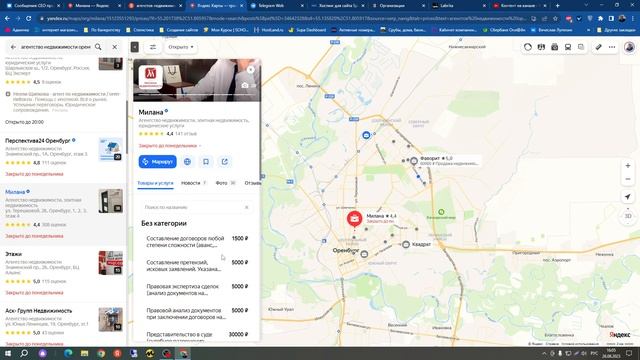Open the 1500 ₽ "Составление договоров" service

pos(196,241)
